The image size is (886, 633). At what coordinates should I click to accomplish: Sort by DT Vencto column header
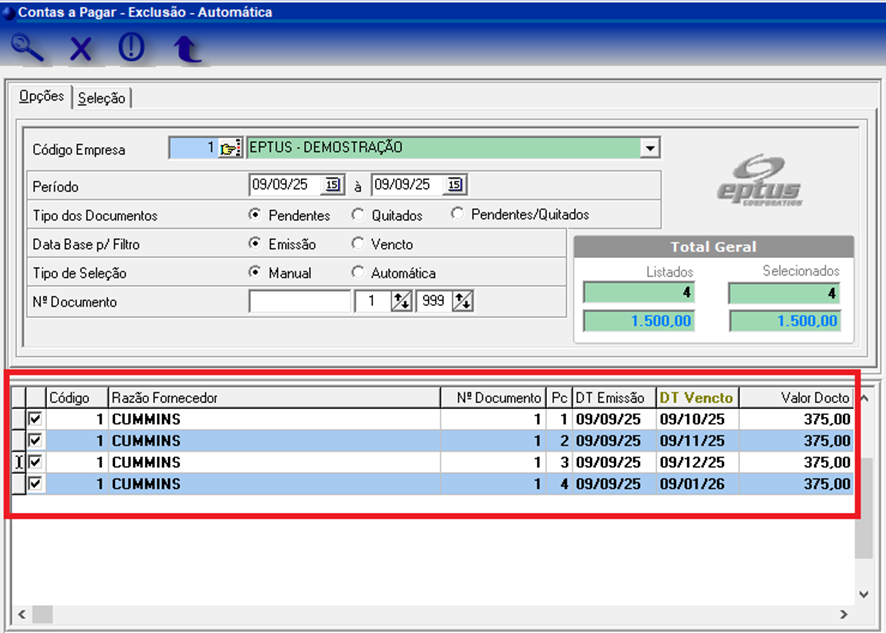pos(696,397)
